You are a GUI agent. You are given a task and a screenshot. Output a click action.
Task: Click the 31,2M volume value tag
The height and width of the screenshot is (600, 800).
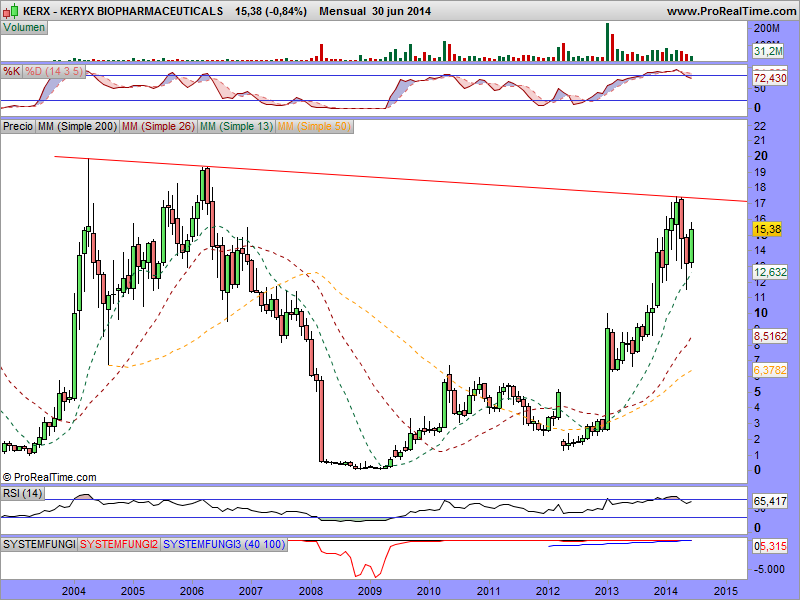768,51
